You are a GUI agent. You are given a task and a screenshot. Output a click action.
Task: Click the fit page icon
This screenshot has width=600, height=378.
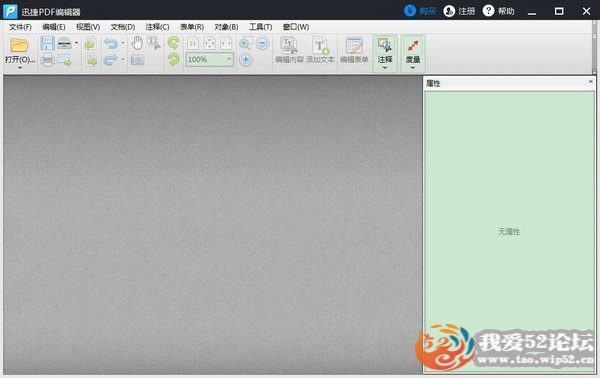(x=209, y=43)
